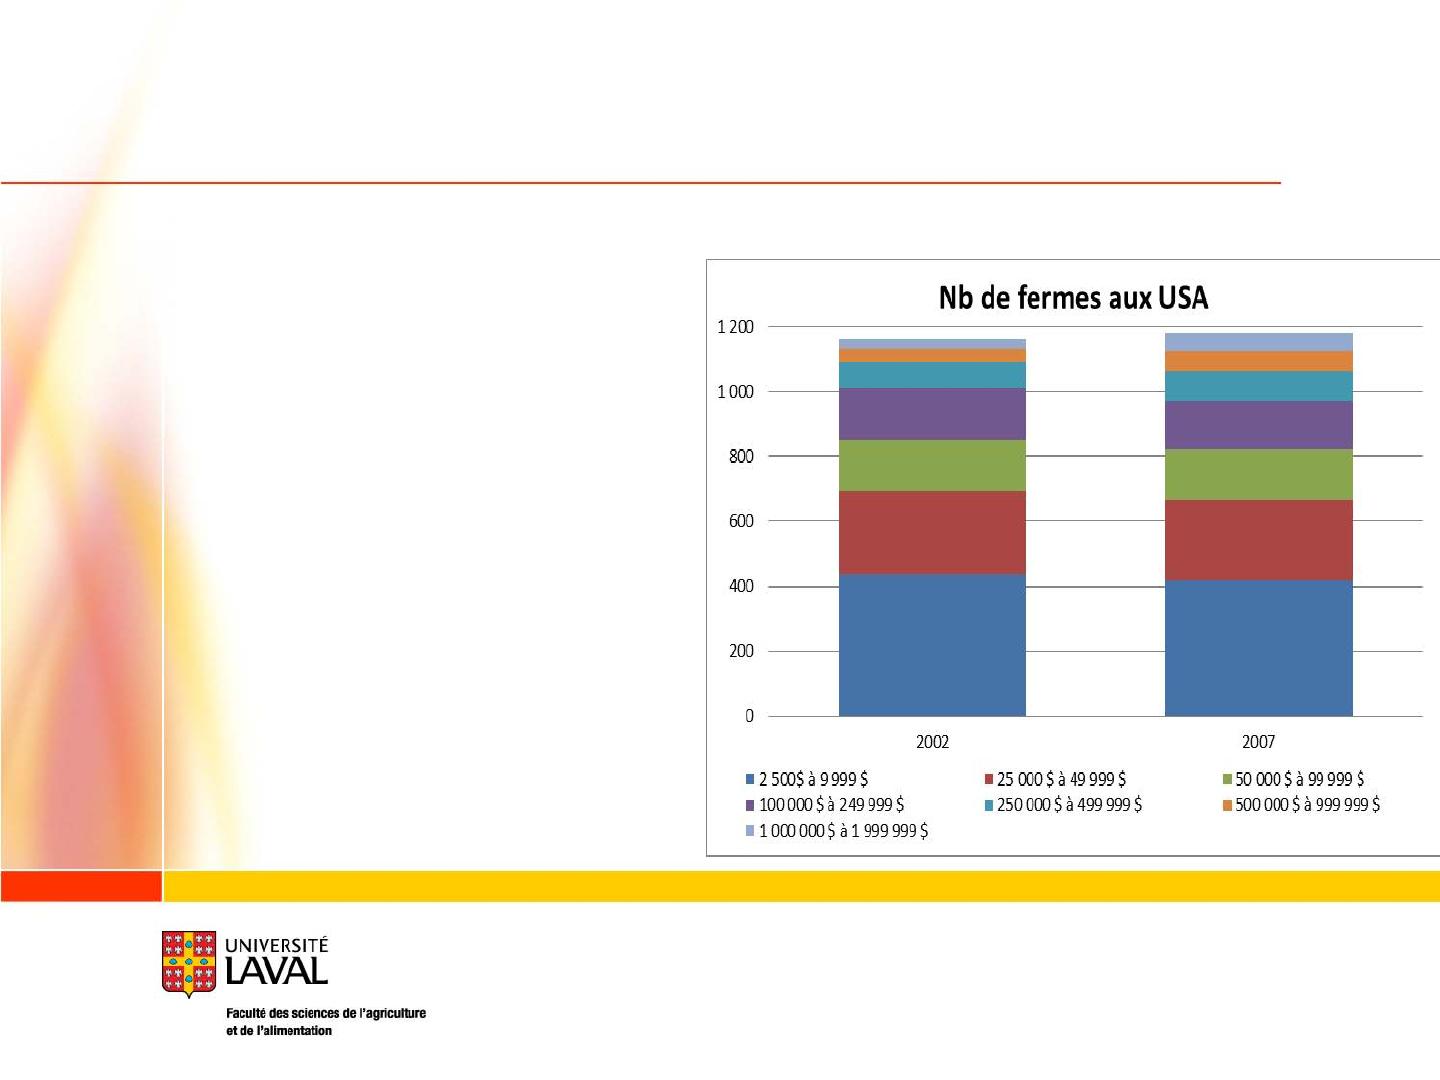Select the blue 2 500$ à 9 999 $ legend swatch
Viewport: 1440px width, 1080px height.
[750, 779]
